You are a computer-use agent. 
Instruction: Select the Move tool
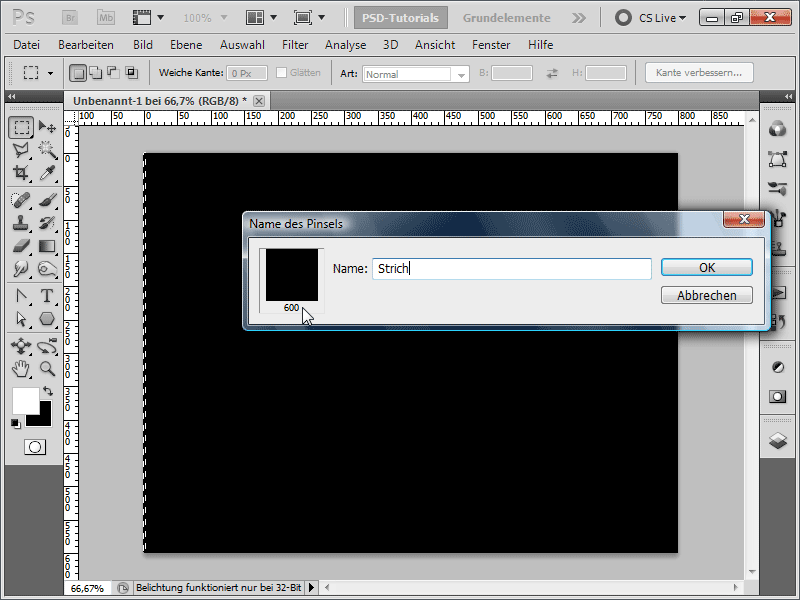tap(47, 127)
